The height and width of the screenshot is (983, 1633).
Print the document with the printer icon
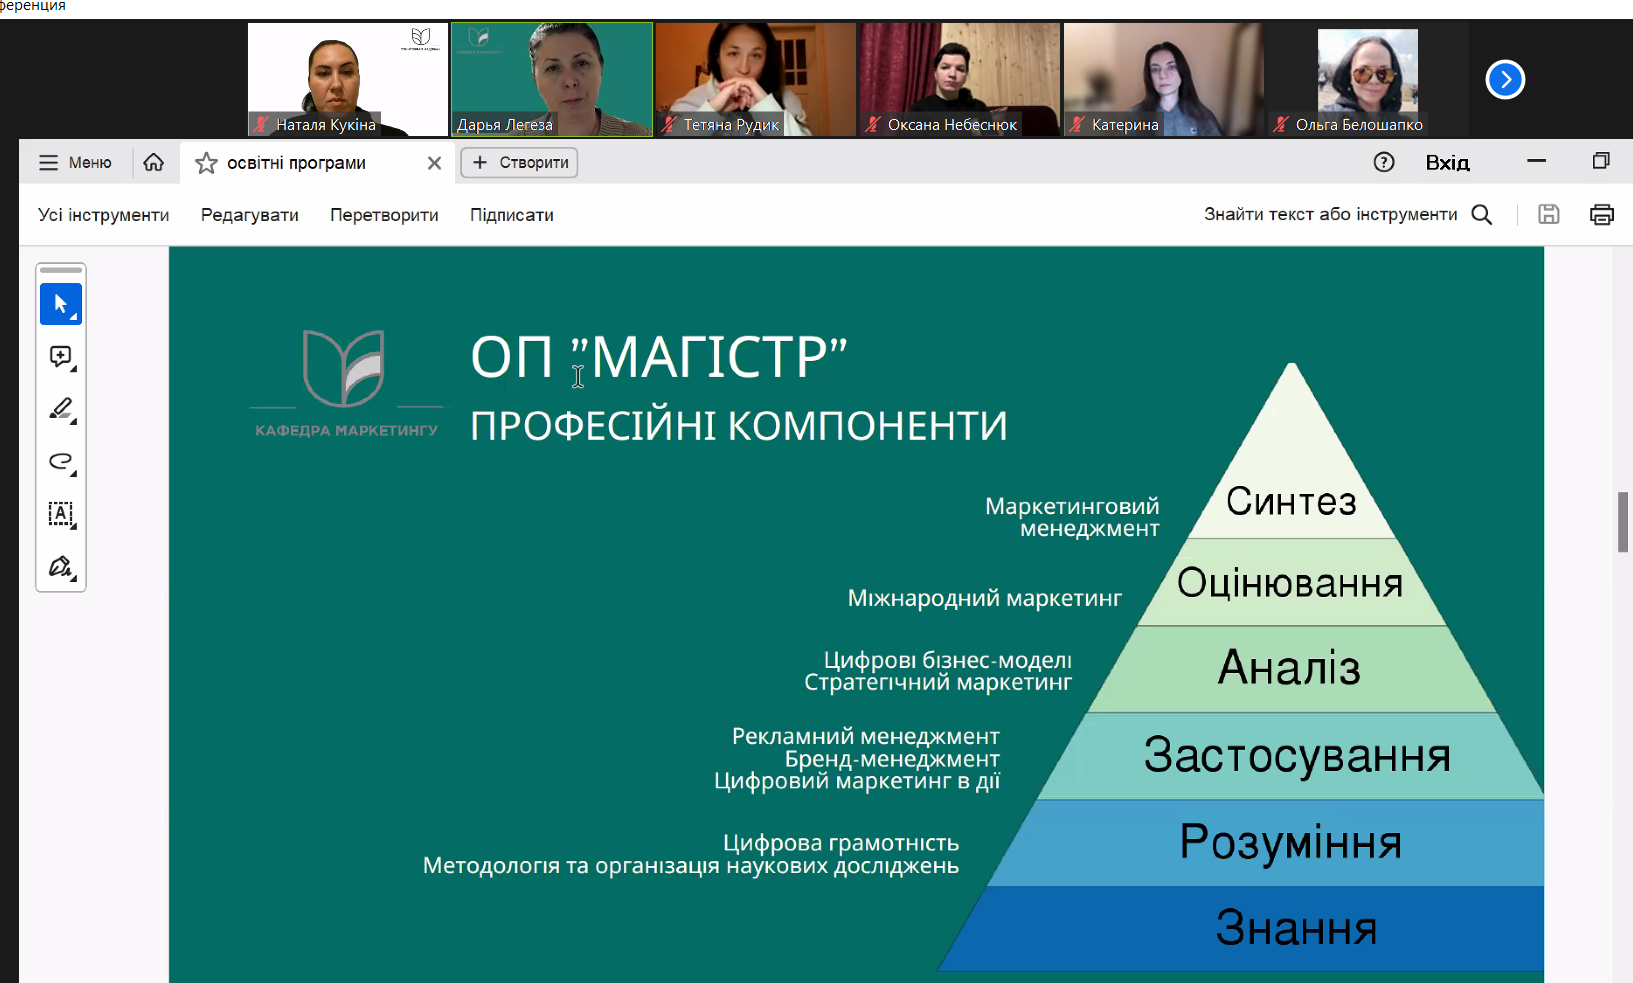click(1602, 214)
